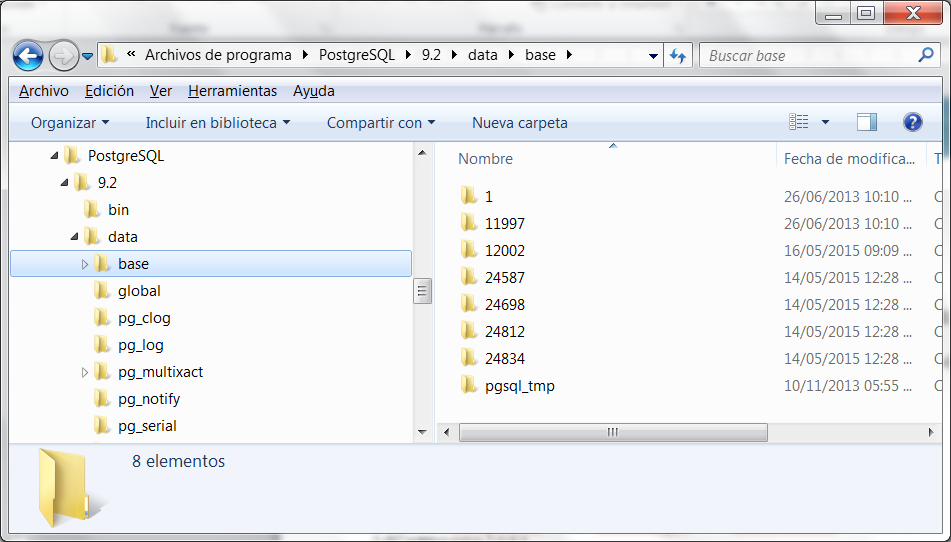Click the Forward navigation arrow
The height and width of the screenshot is (542, 951).
[63, 55]
